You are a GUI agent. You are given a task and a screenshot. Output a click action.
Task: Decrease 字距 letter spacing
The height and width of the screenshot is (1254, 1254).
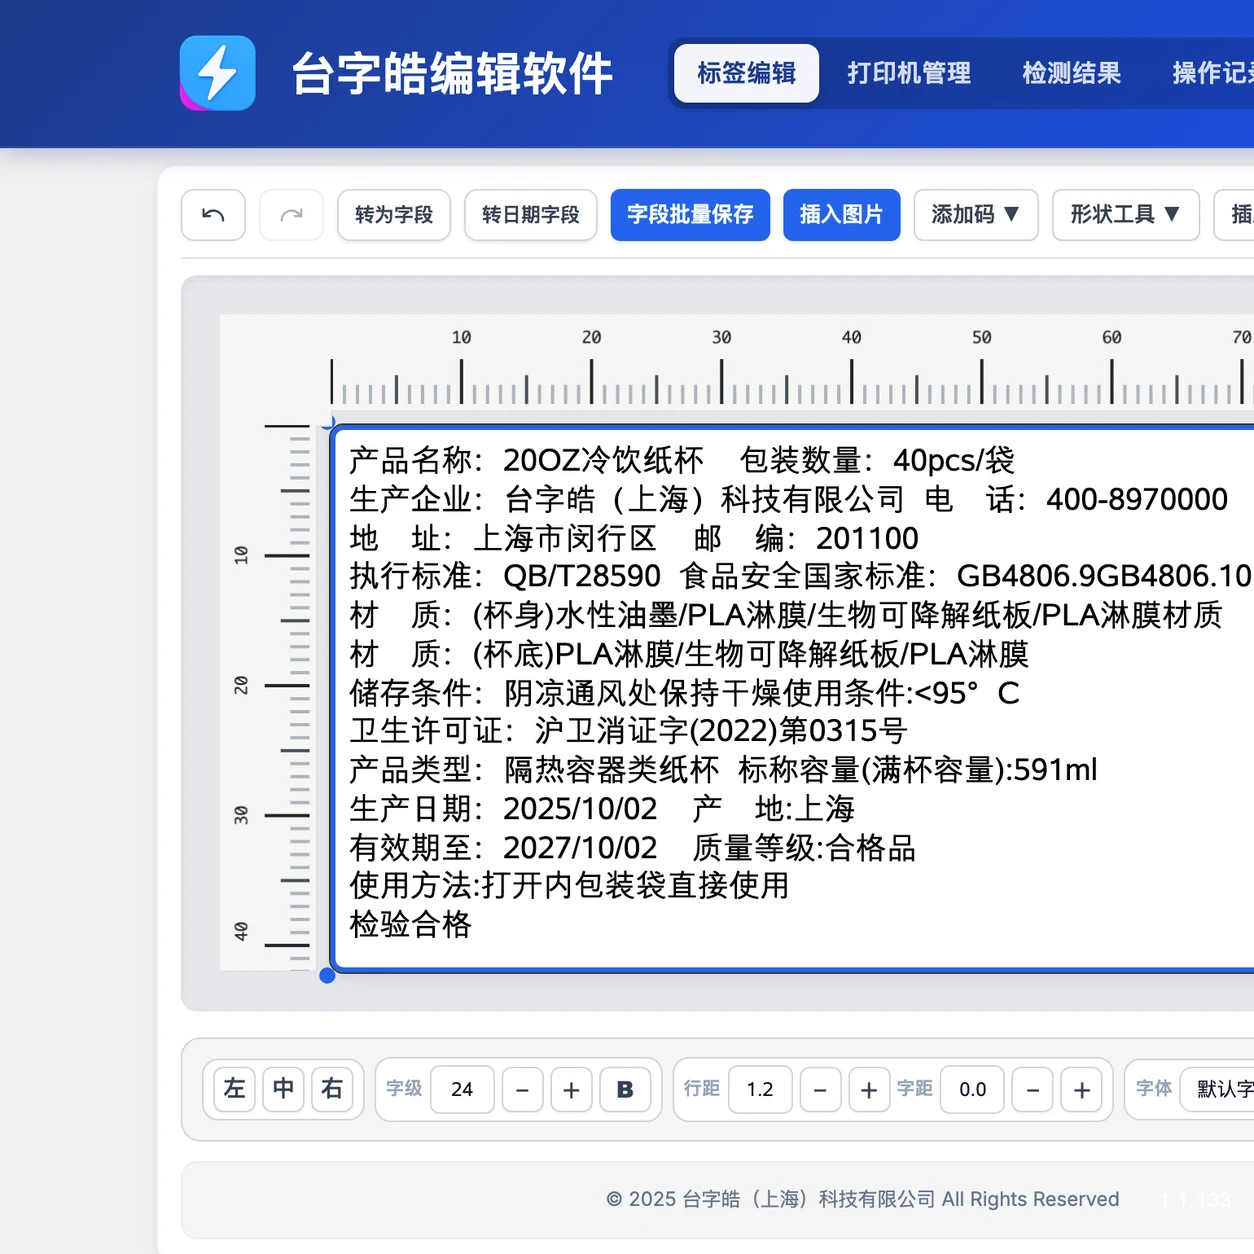(1033, 1089)
